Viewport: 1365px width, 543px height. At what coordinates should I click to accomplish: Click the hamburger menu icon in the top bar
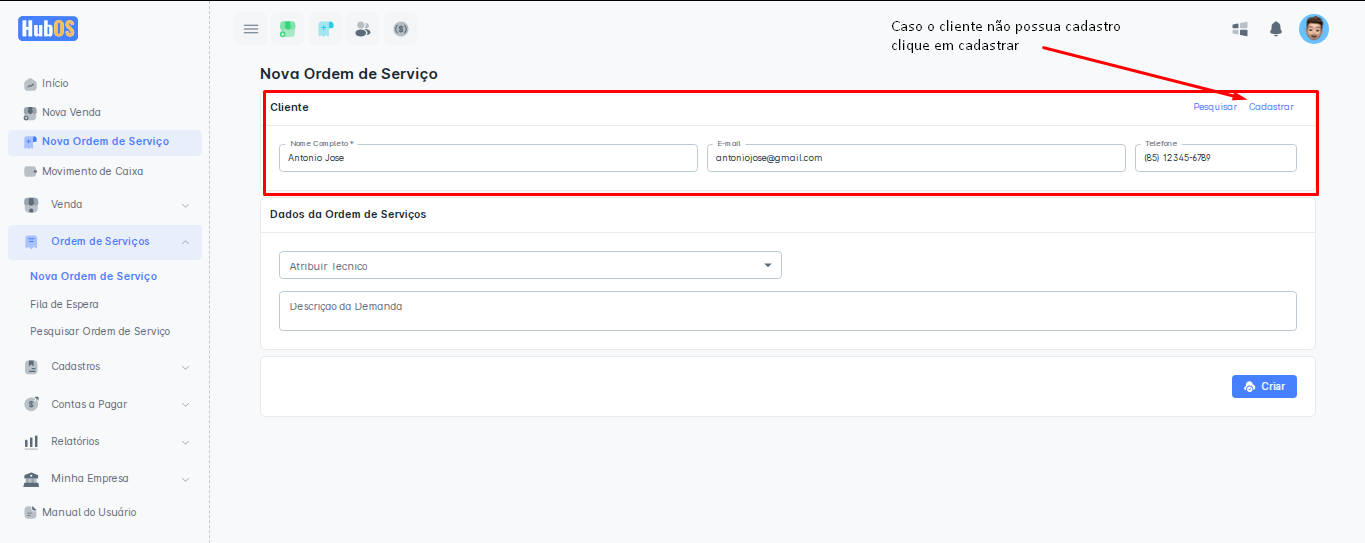coord(251,29)
